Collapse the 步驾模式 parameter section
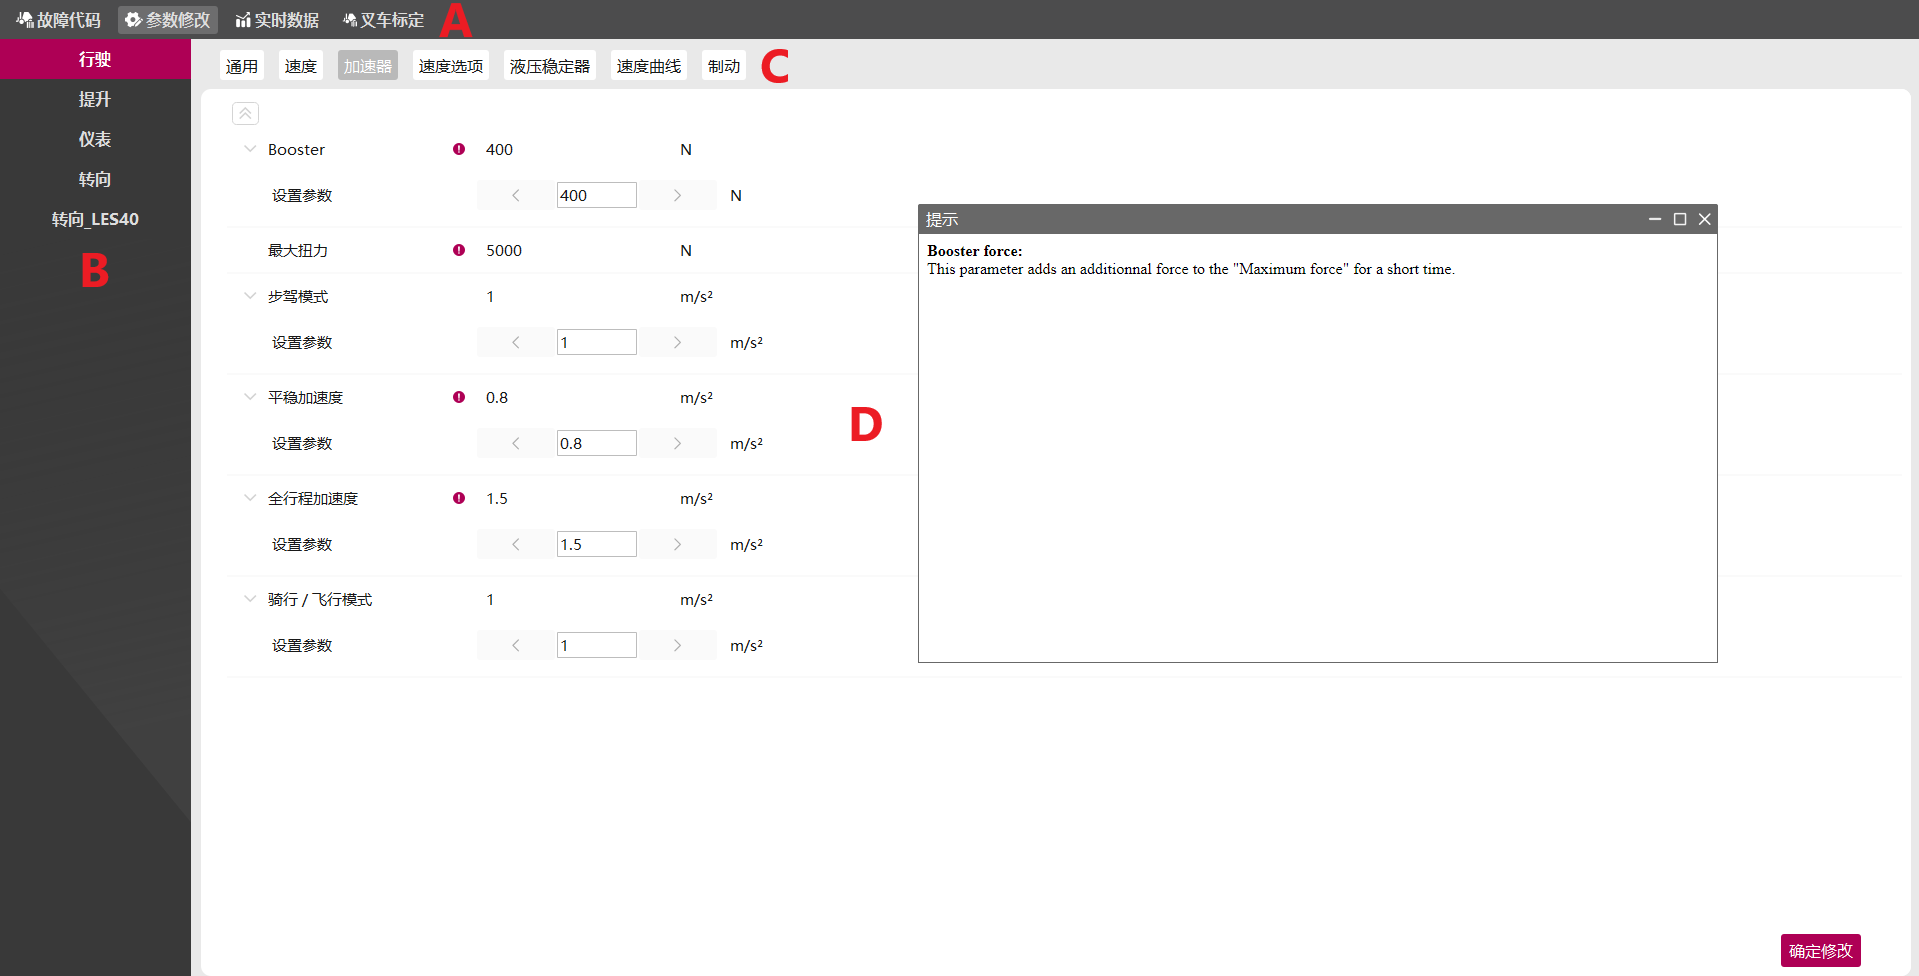This screenshot has width=1919, height=976. pyautogui.click(x=250, y=296)
